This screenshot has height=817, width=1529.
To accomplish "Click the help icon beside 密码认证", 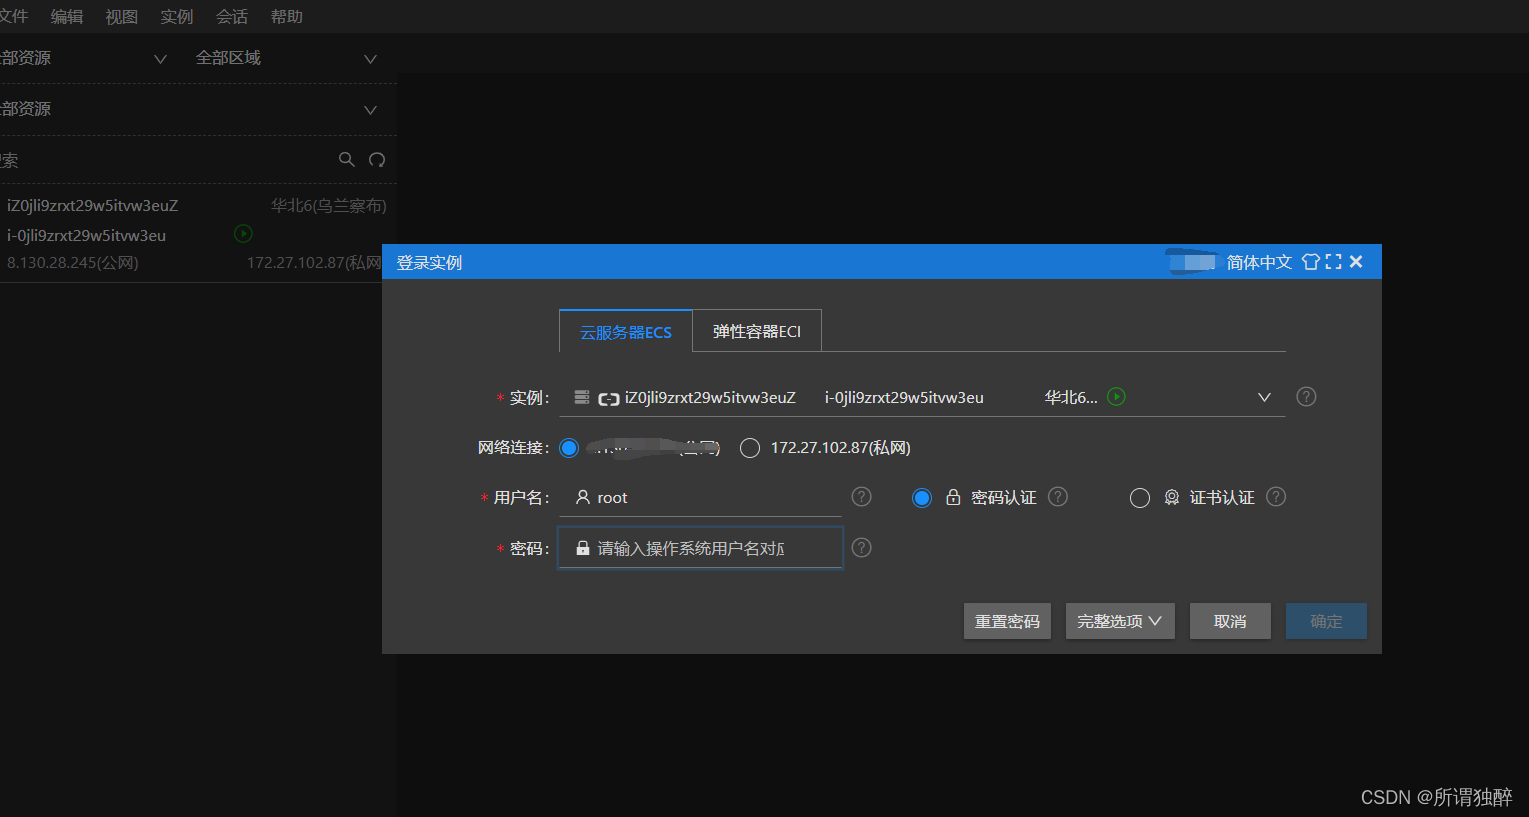I will click(x=1058, y=497).
